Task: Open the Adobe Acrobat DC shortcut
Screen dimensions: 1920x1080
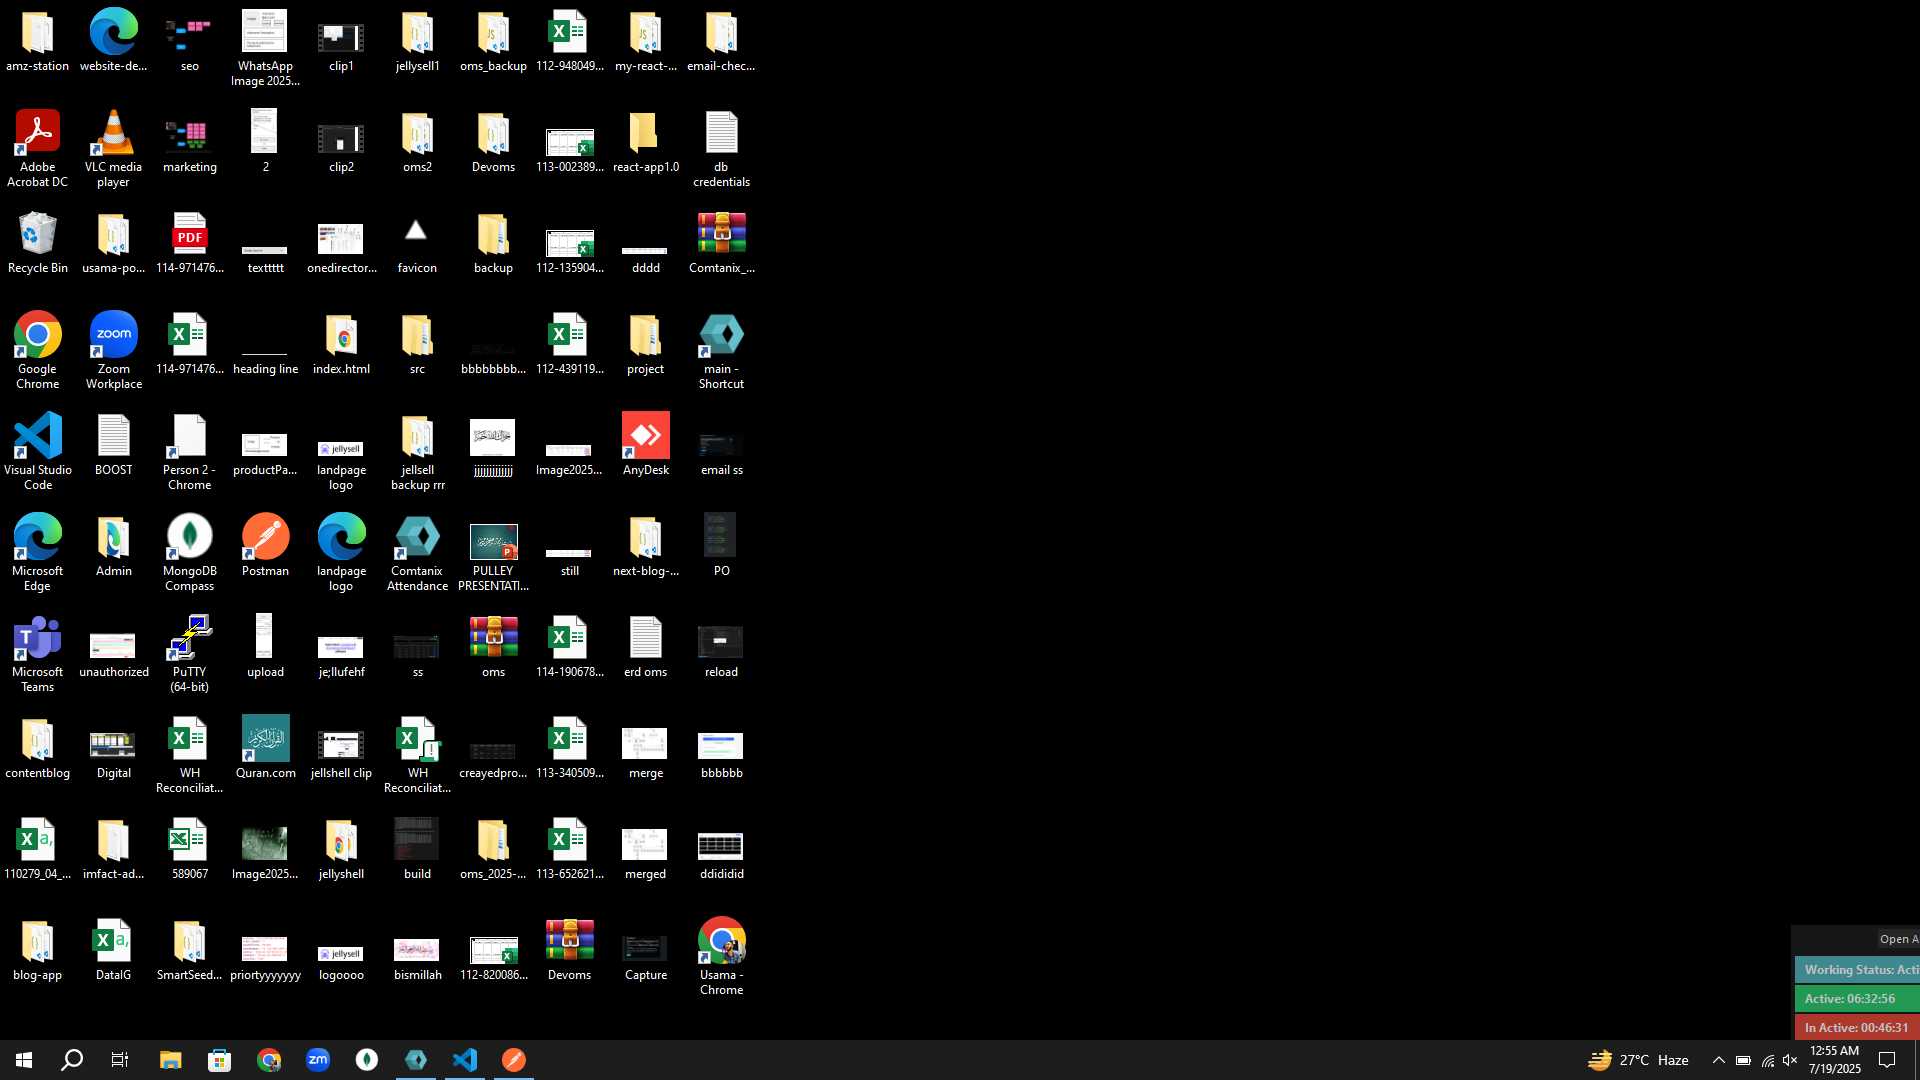Action: [x=38, y=148]
